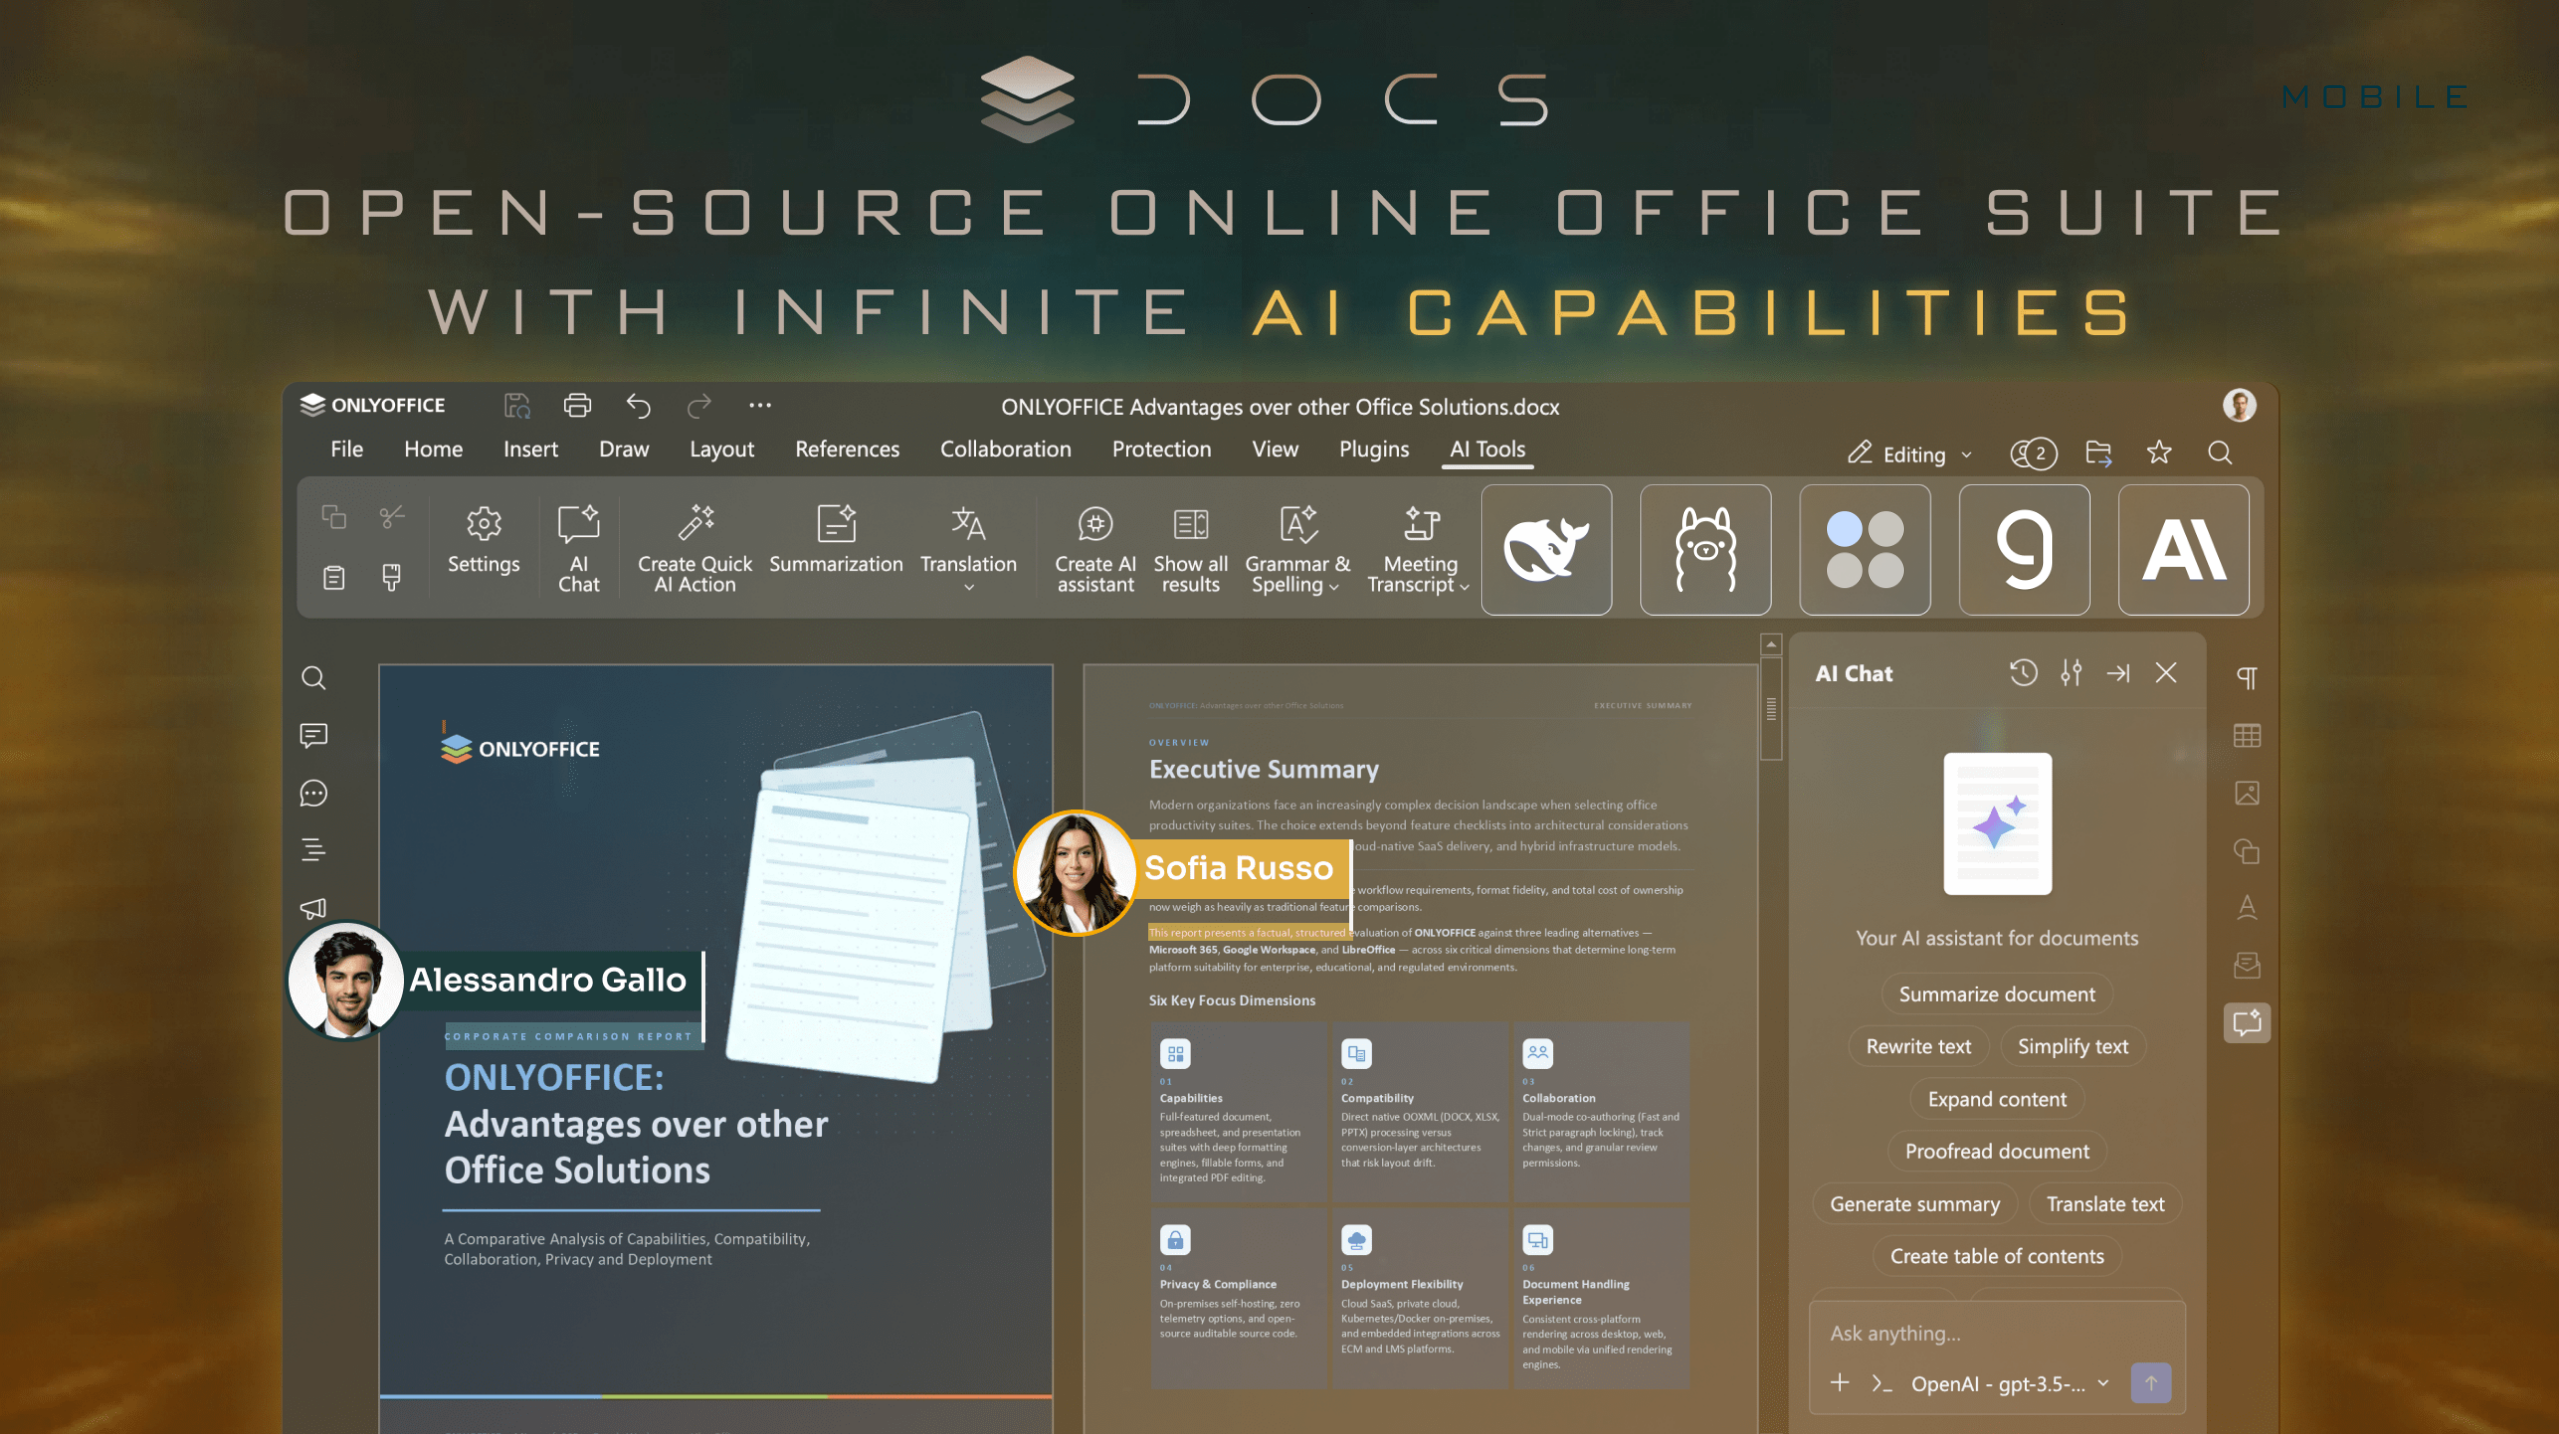
Task: Select the Ollama llama provider icon
Action: coord(1705,549)
